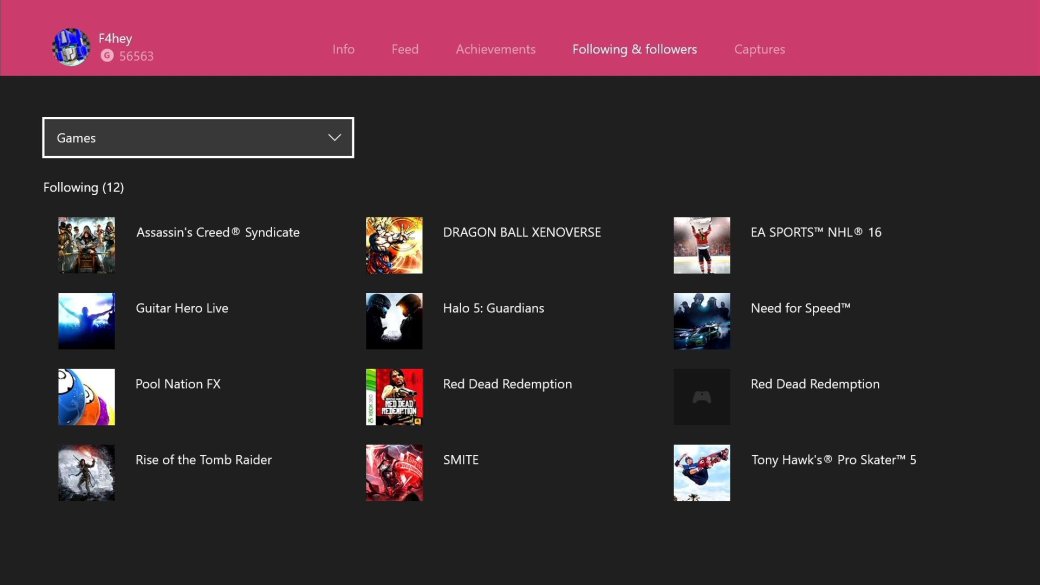Open Need for Speed cover art
The height and width of the screenshot is (585, 1040).
click(x=702, y=321)
